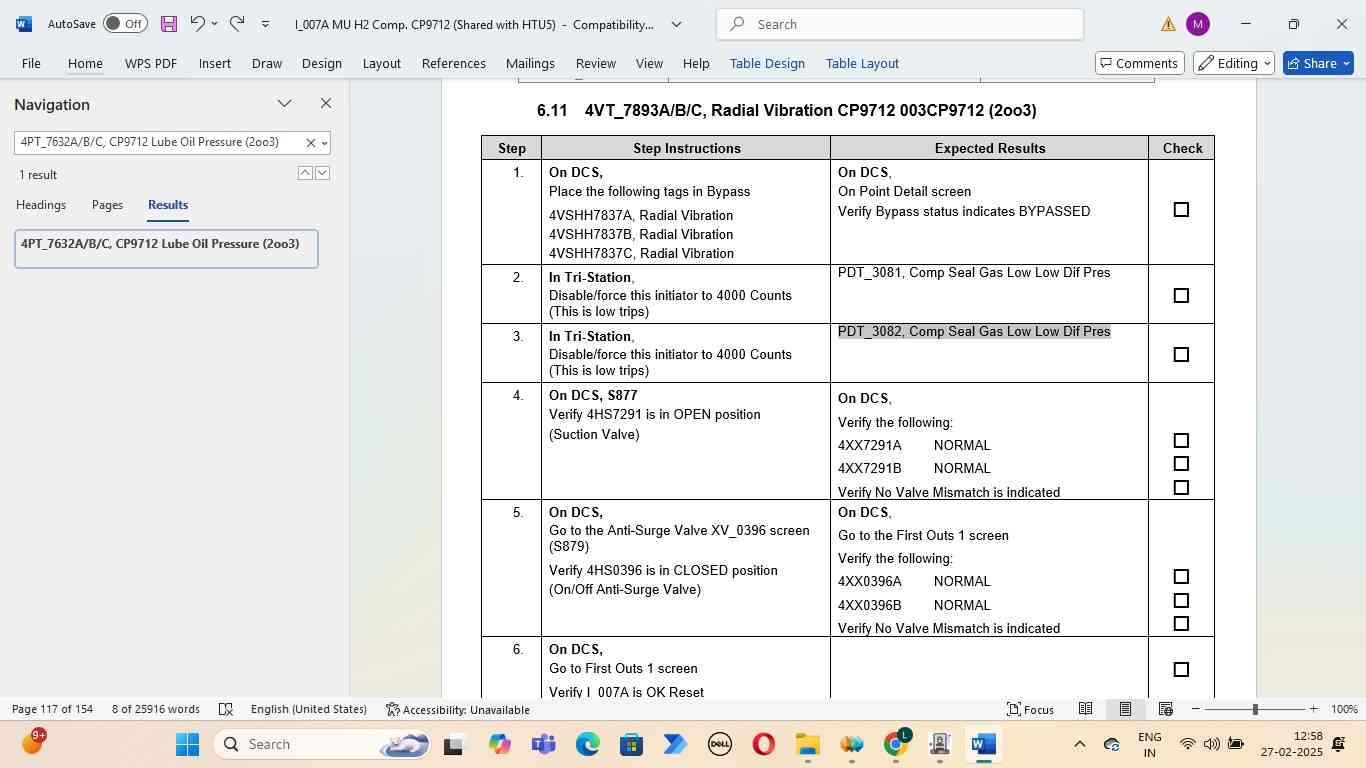Switch to the Insert tab
The height and width of the screenshot is (768, 1366).
click(214, 63)
